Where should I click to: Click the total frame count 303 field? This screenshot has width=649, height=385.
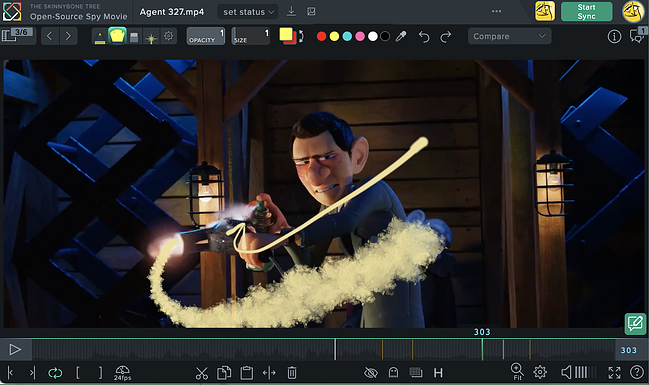pyautogui.click(x=628, y=350)
